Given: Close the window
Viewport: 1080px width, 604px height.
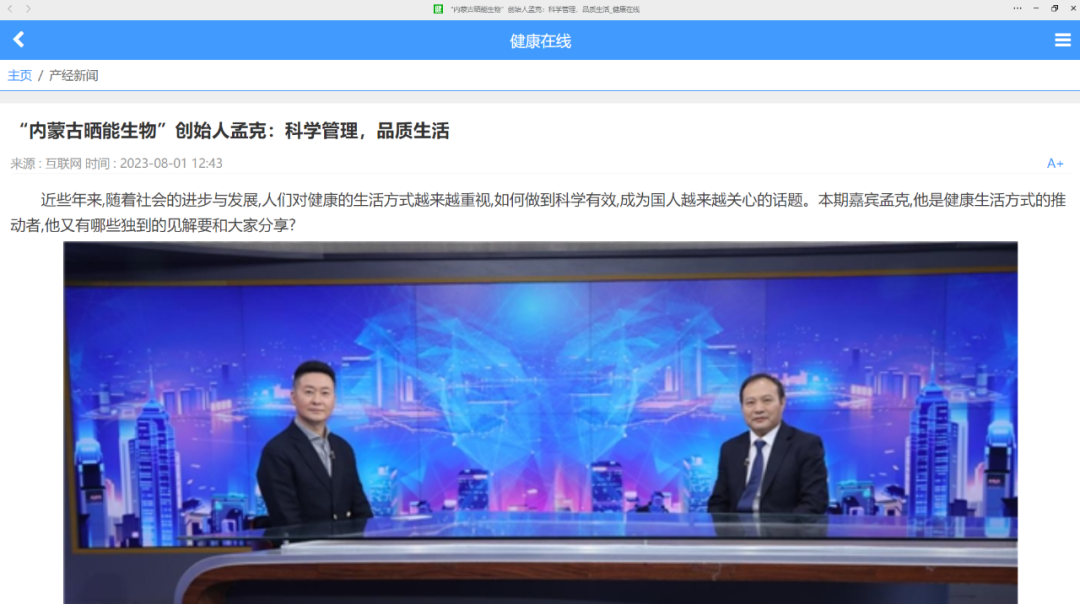Looking at the screenshot, I should click(1073, 8).
